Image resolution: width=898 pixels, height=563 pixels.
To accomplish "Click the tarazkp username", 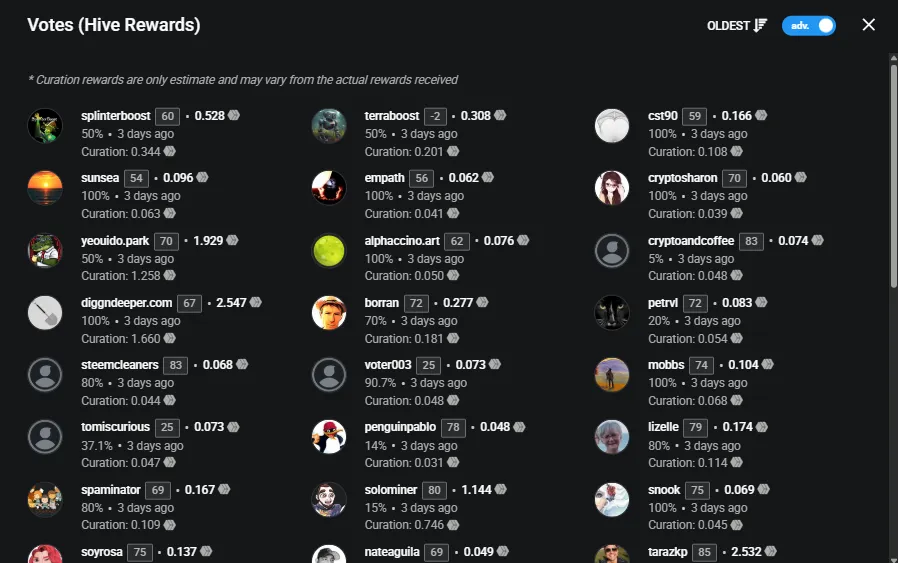I will [667, 552].
